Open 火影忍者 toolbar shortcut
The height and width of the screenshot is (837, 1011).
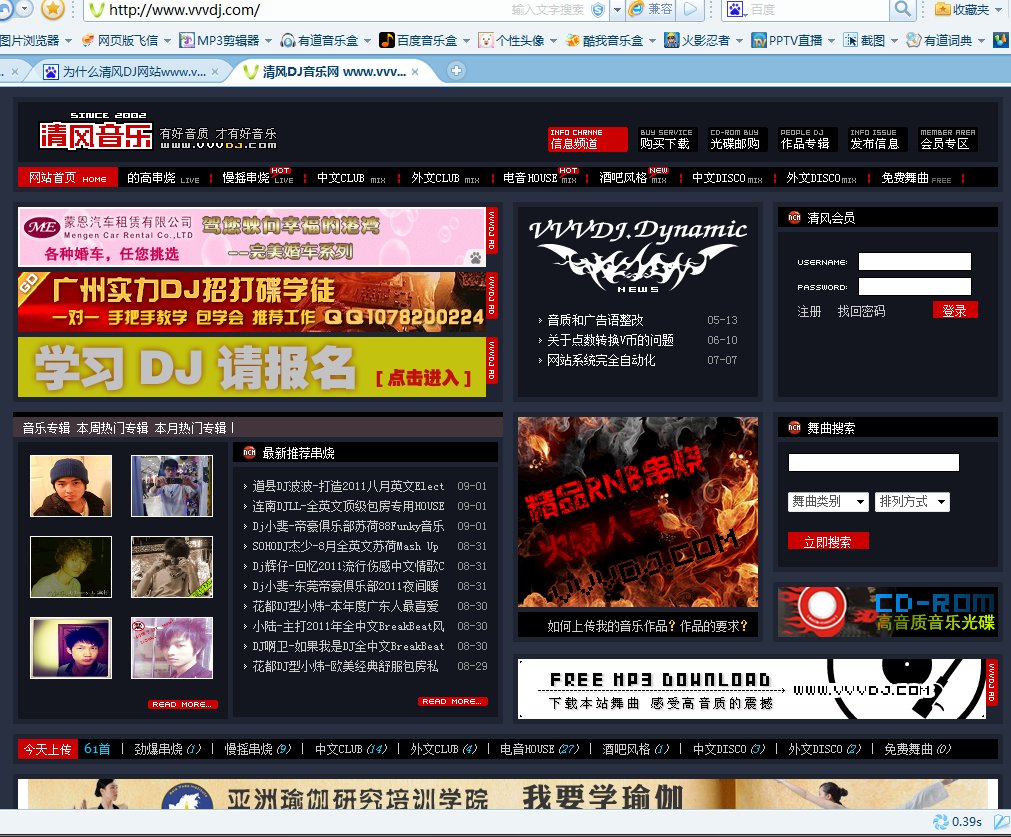pyautogui.click(x=698, y=41)
